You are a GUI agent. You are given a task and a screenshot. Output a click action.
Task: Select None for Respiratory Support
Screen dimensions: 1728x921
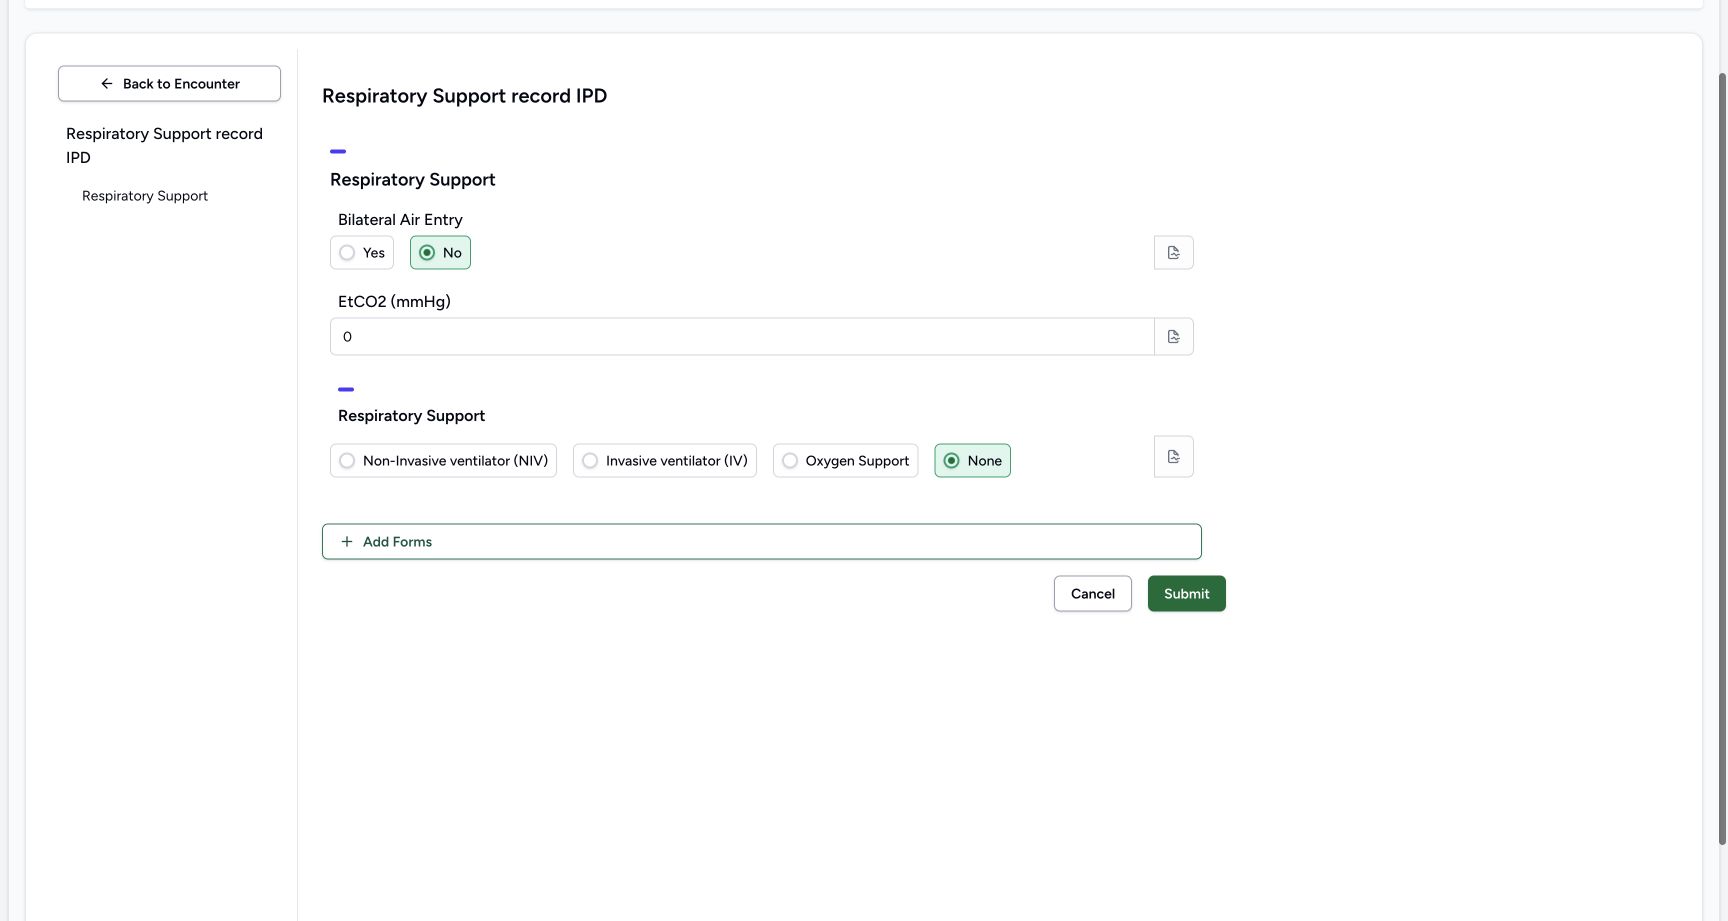(972, 461)
